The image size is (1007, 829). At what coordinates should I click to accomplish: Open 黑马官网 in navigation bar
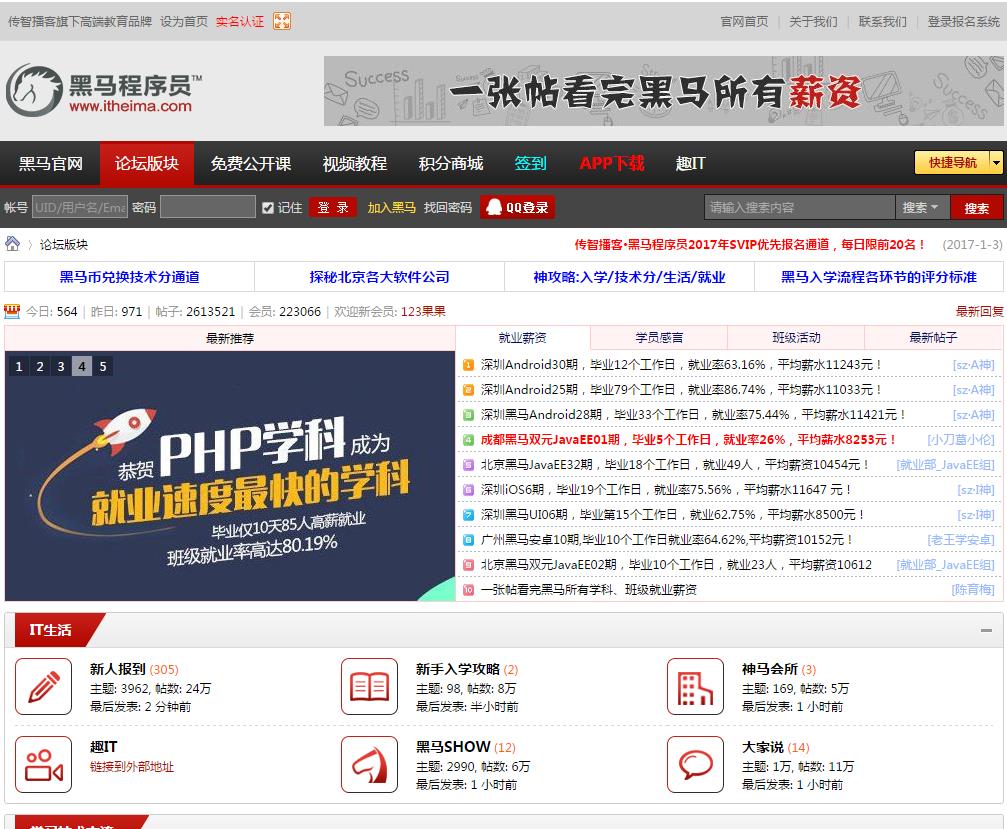pos(50,164)
